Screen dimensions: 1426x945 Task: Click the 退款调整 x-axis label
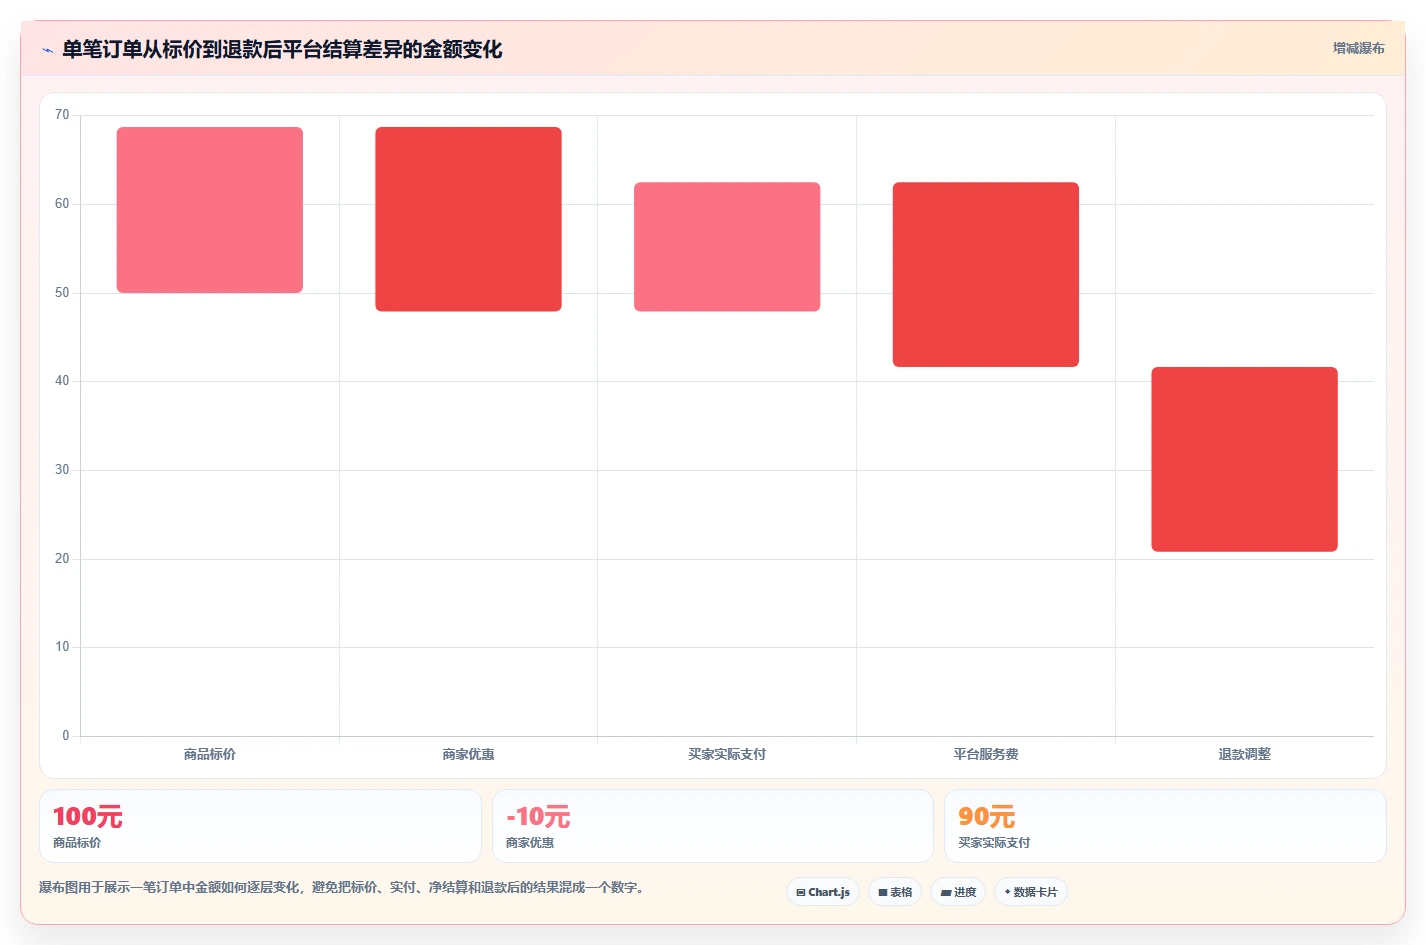tap(1244, 754)
